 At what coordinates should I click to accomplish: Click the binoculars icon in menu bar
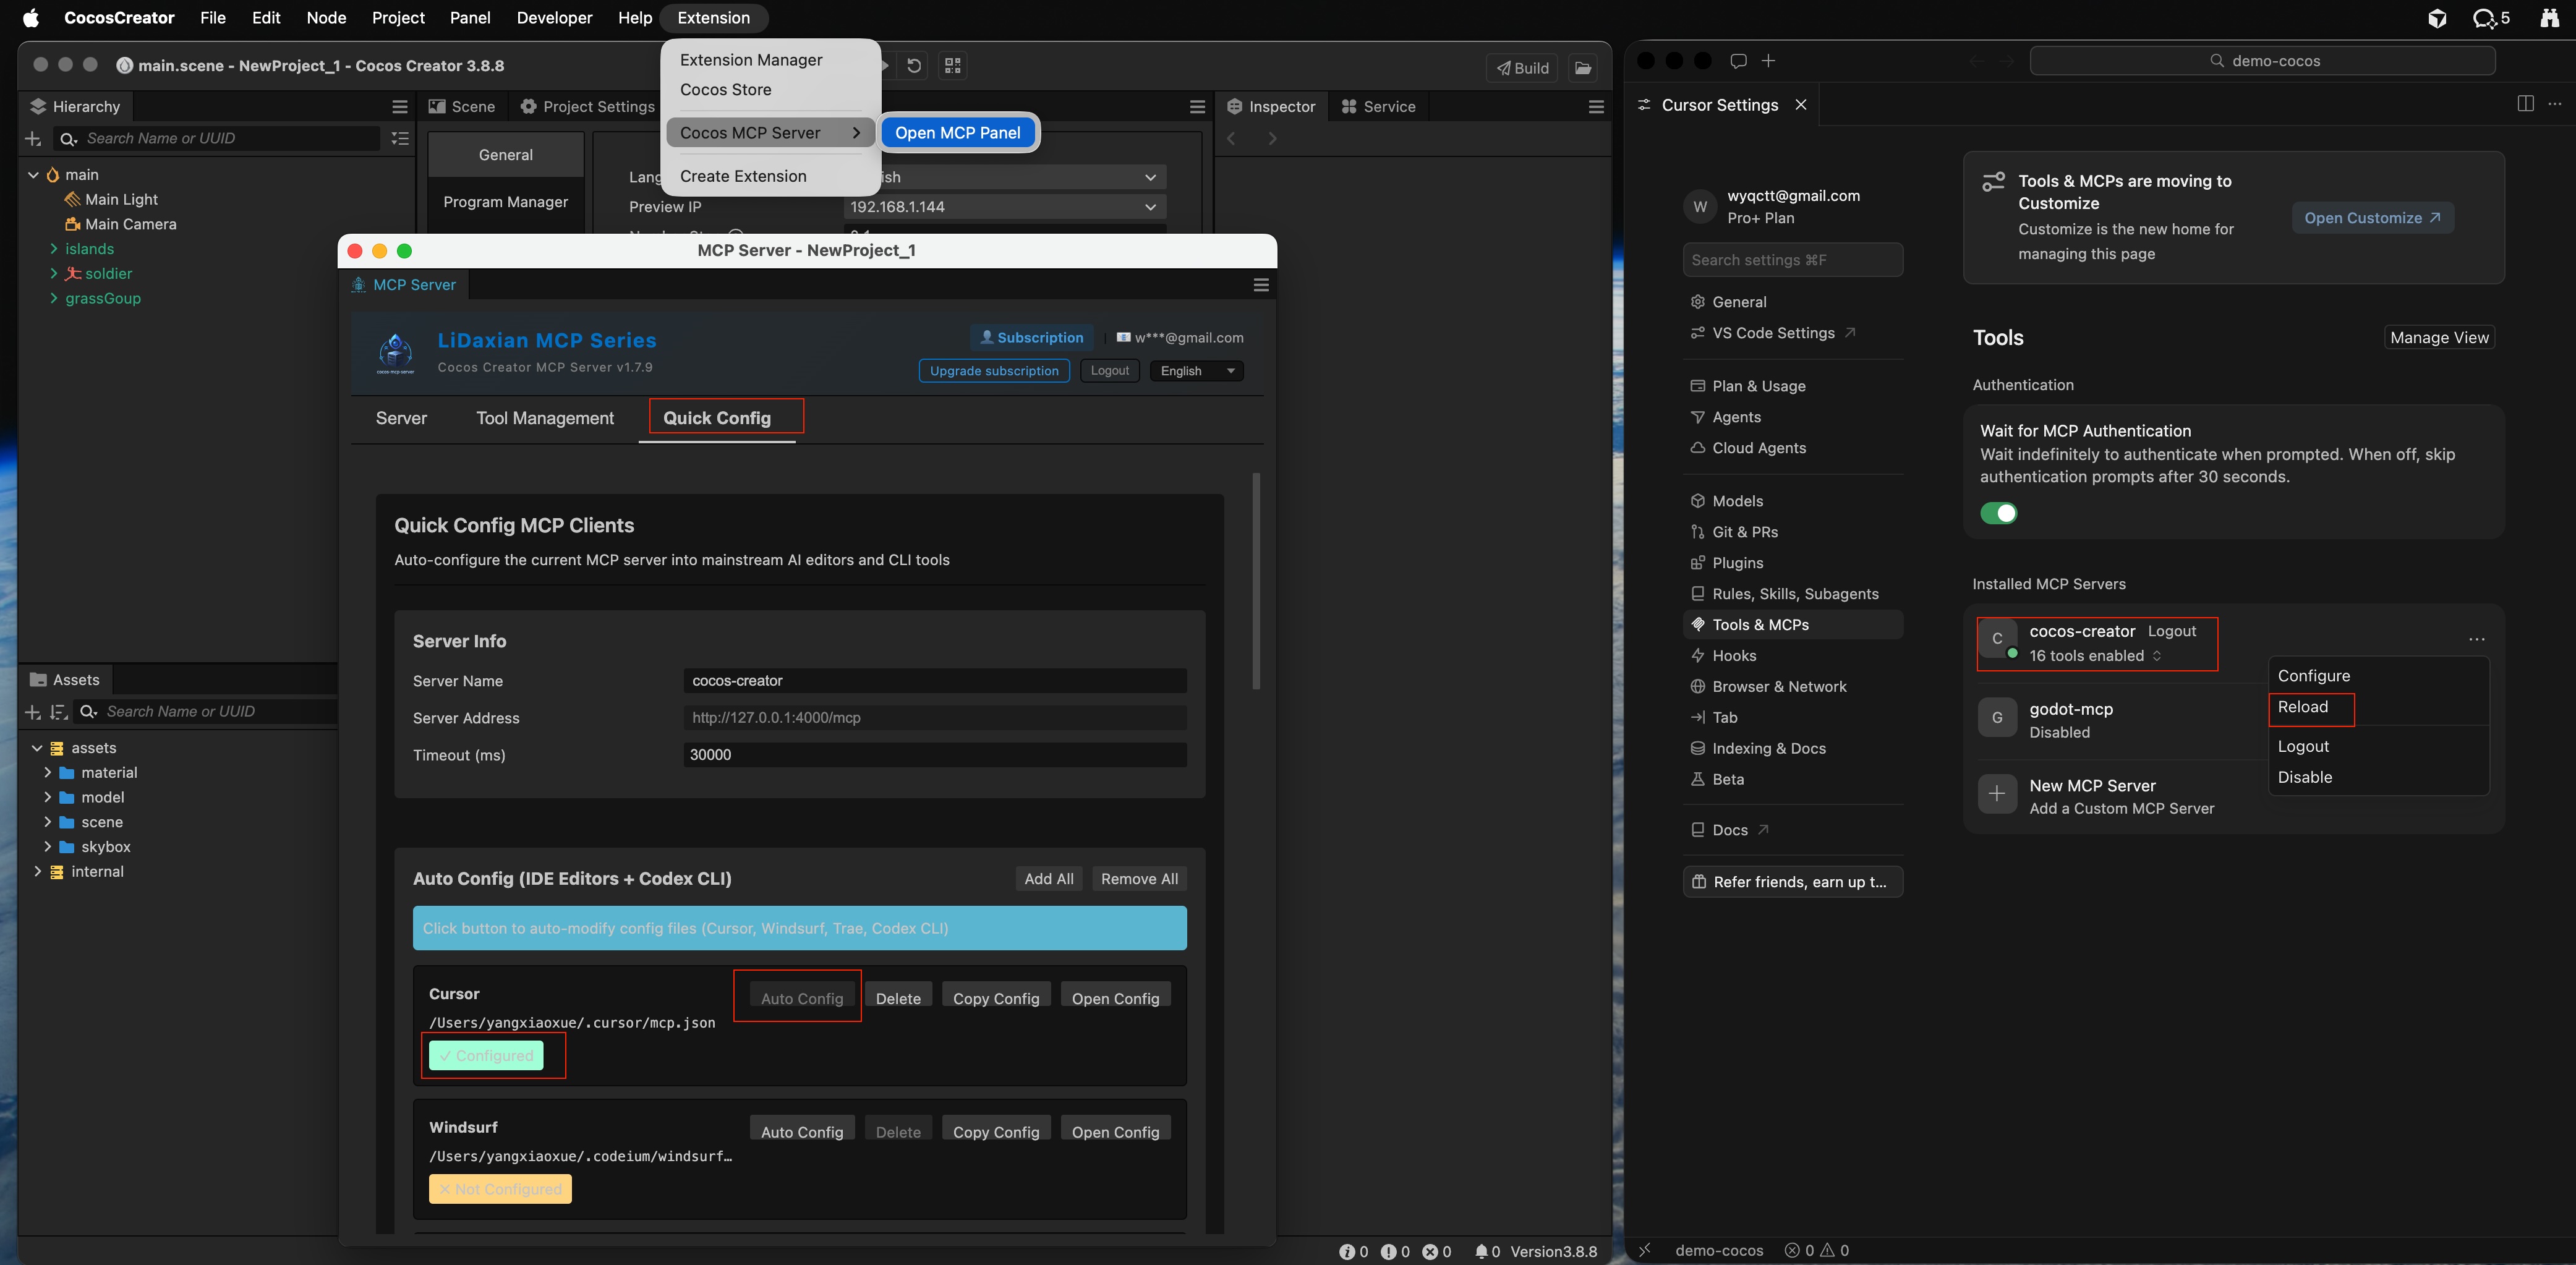(2549, 18)
